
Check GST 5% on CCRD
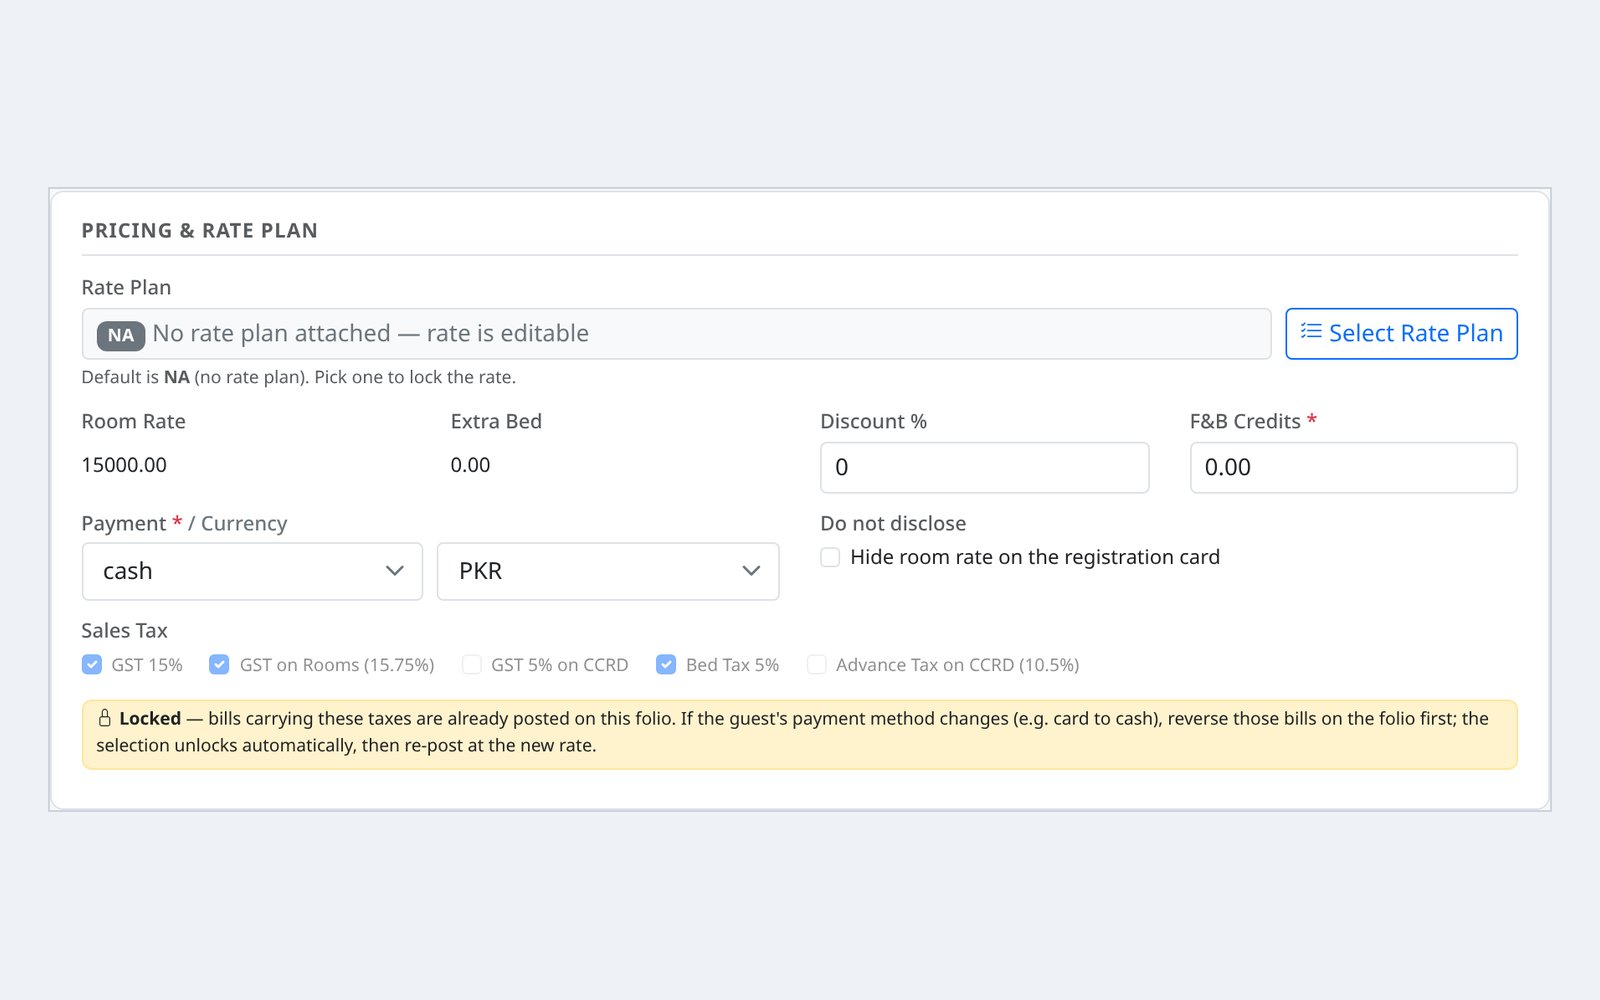[x=471, y=665]
